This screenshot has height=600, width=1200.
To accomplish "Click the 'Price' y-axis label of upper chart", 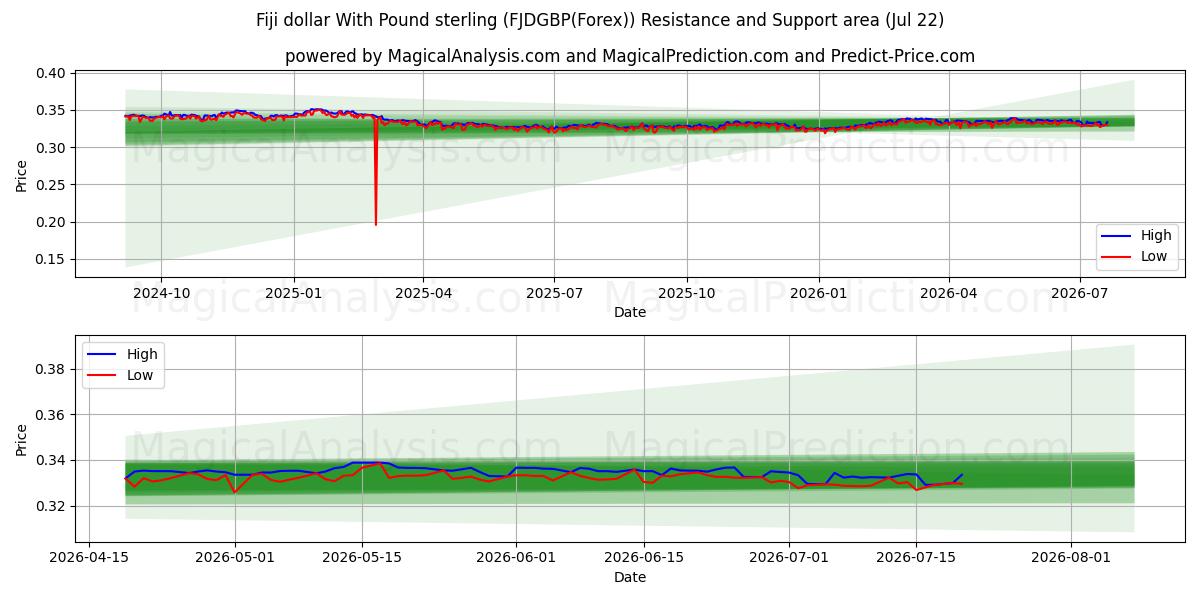I will 22,175.
